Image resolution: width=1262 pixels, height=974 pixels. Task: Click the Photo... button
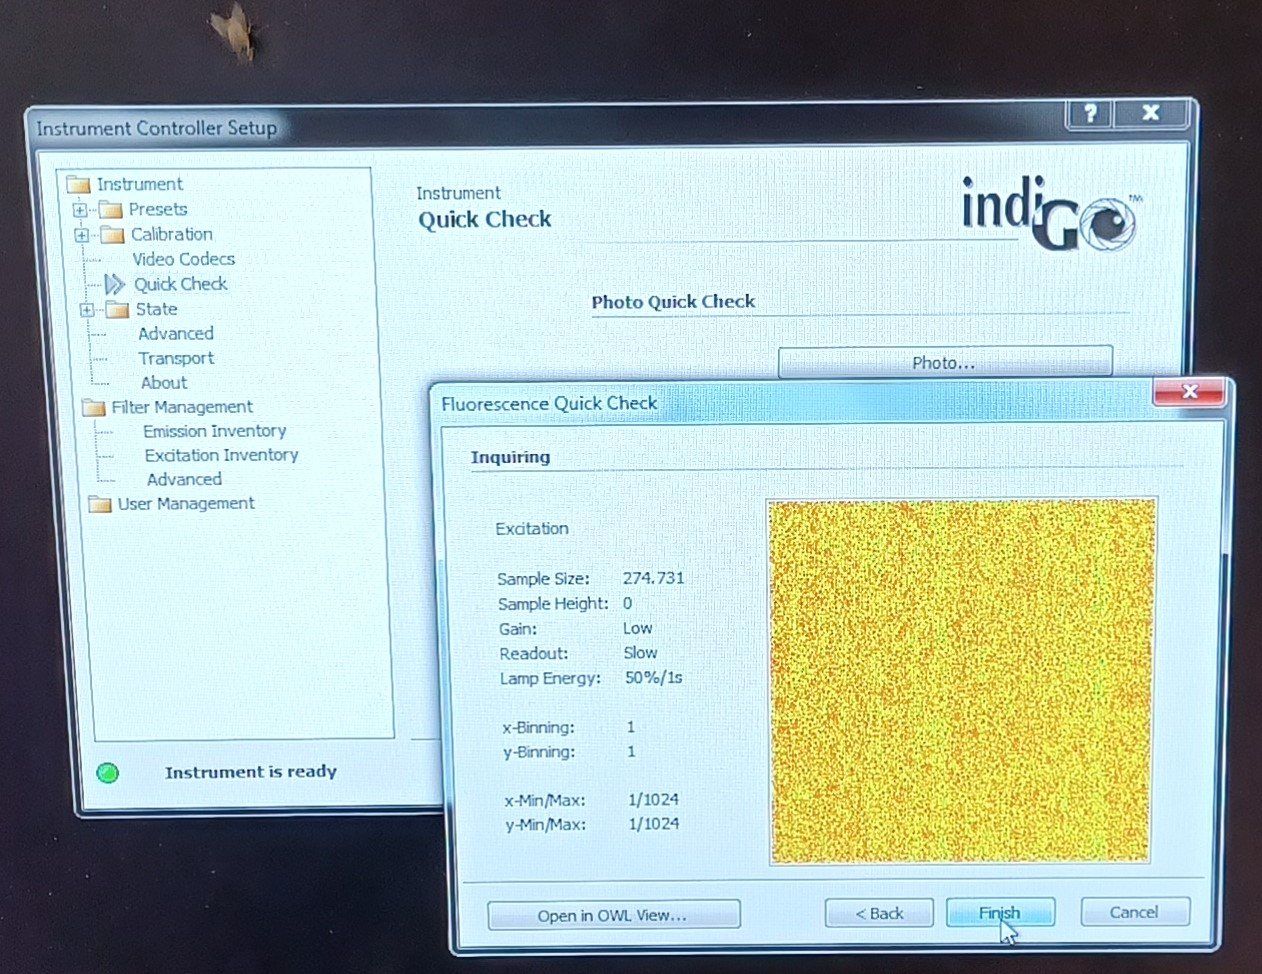(x=945, y=362)
